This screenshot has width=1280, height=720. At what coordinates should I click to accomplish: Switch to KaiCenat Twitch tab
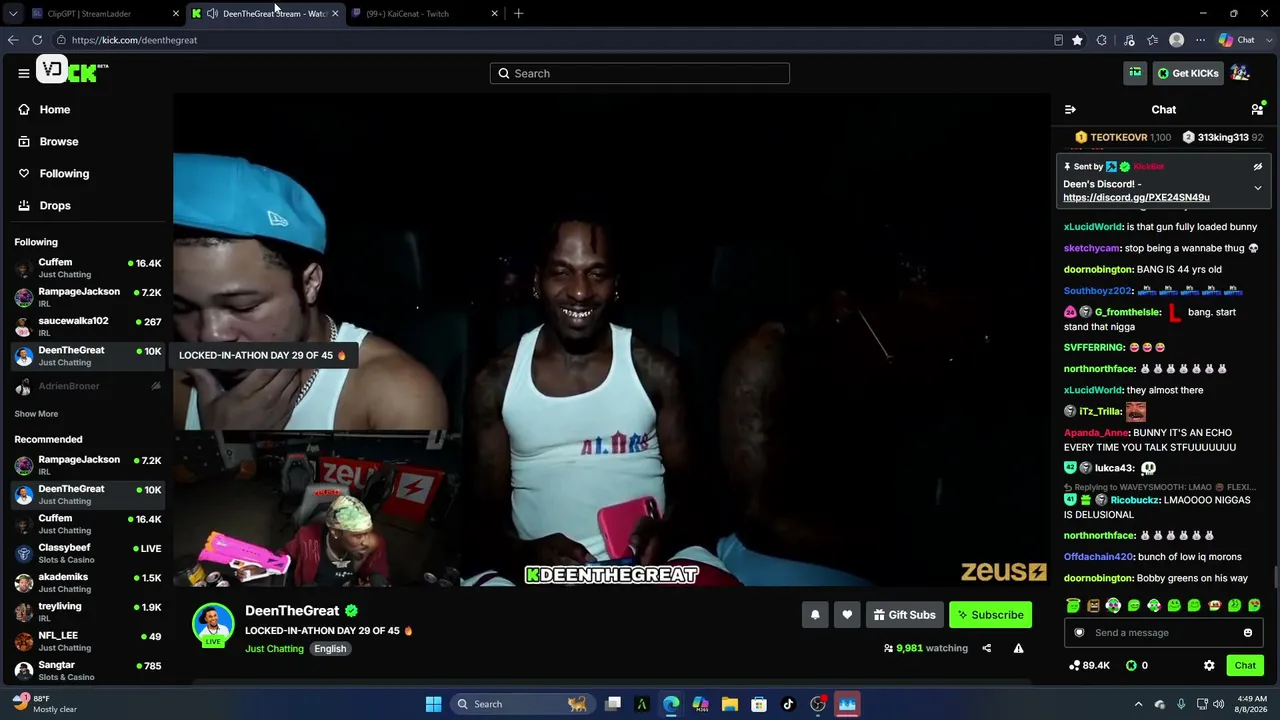pos(423,14)
